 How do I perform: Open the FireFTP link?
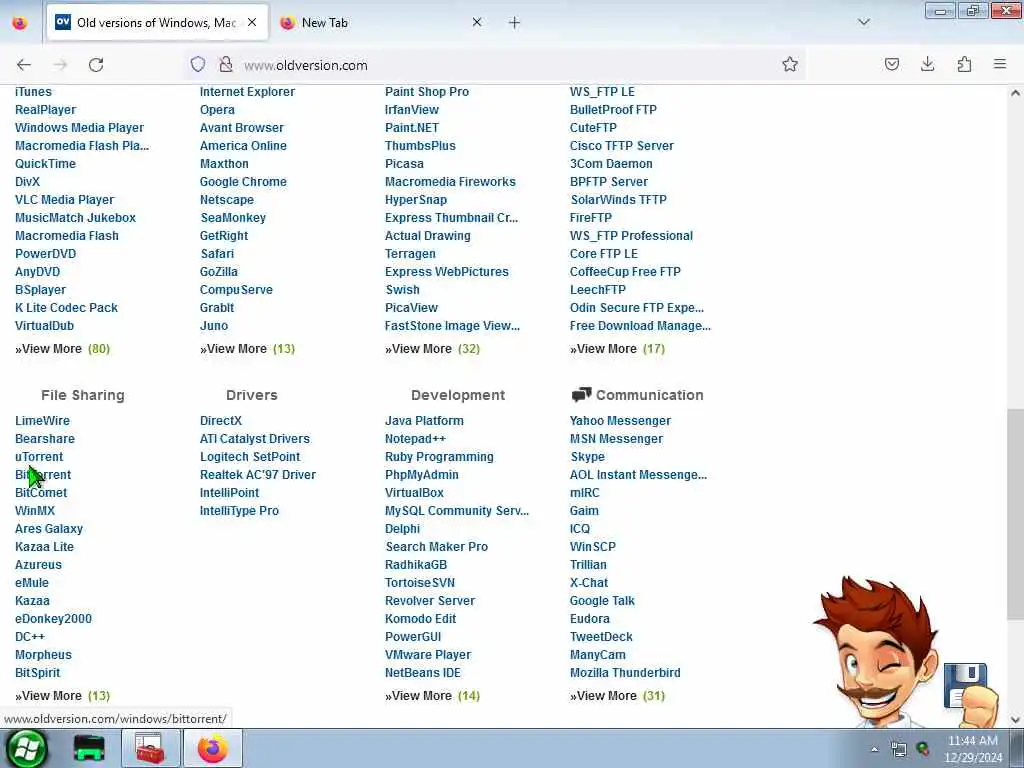(590, 217)
